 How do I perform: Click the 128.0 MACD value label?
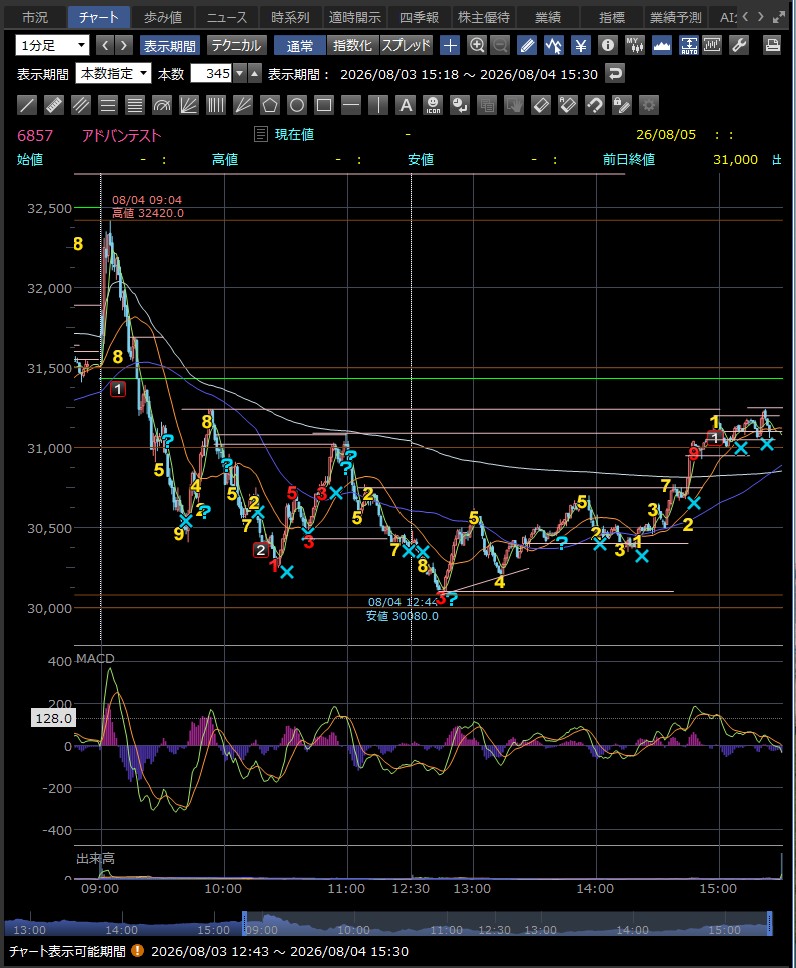click(x=54, y=718)
